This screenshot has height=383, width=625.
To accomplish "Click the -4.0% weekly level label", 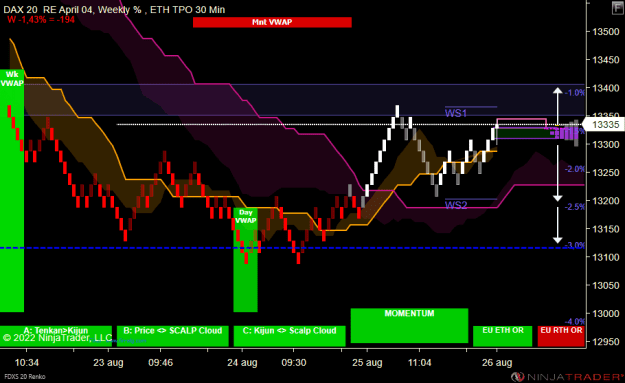I will click(575, 321).
